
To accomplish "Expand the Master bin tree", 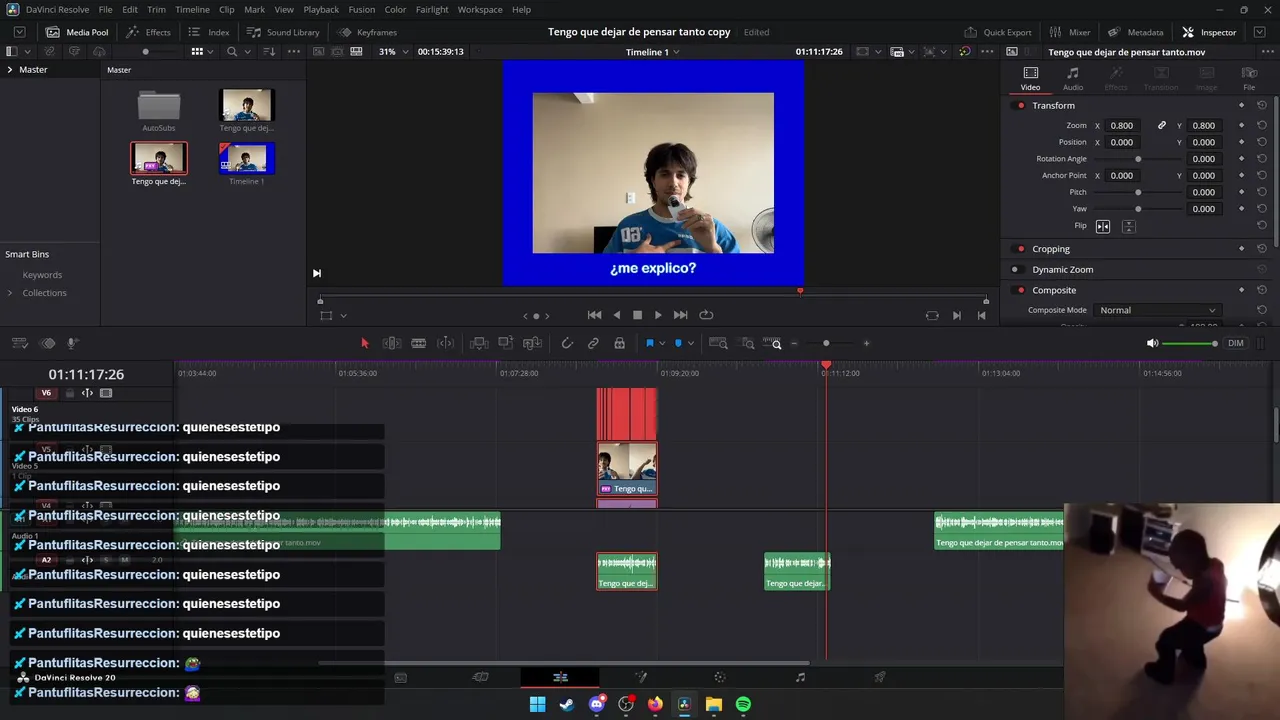I will (10, 70).
